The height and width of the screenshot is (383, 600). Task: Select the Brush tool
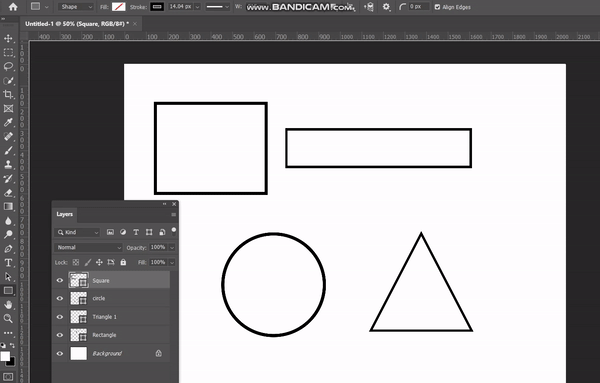(8, 150)
